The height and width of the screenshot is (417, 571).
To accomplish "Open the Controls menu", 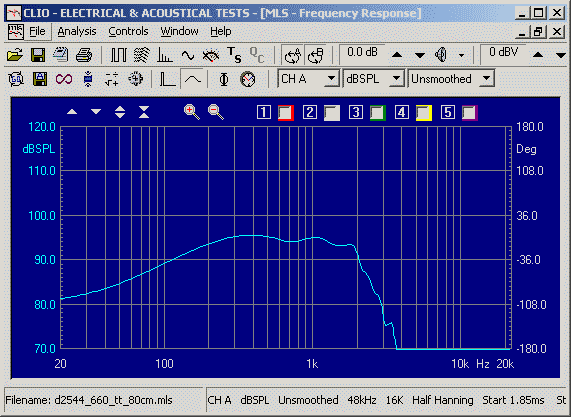I will click(128, 32).
